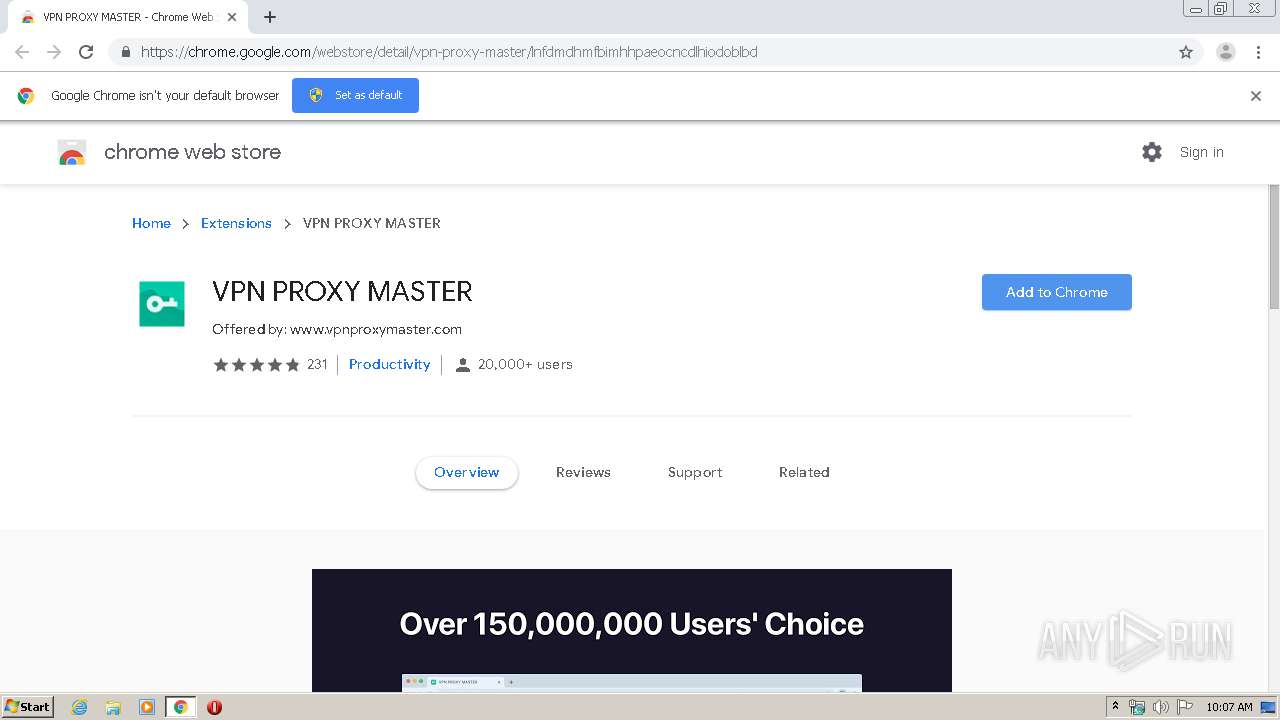Open Chrome's three-dot menu
This screenshot has height=720, width=1280.
click(1259, 52)
